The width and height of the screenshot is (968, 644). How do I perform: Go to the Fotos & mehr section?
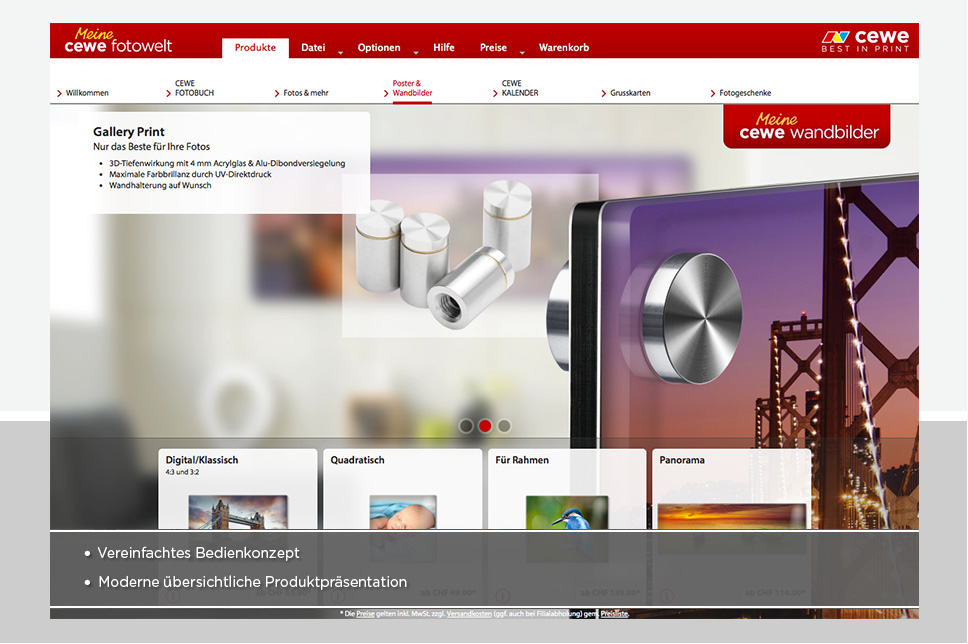[306, 93]
